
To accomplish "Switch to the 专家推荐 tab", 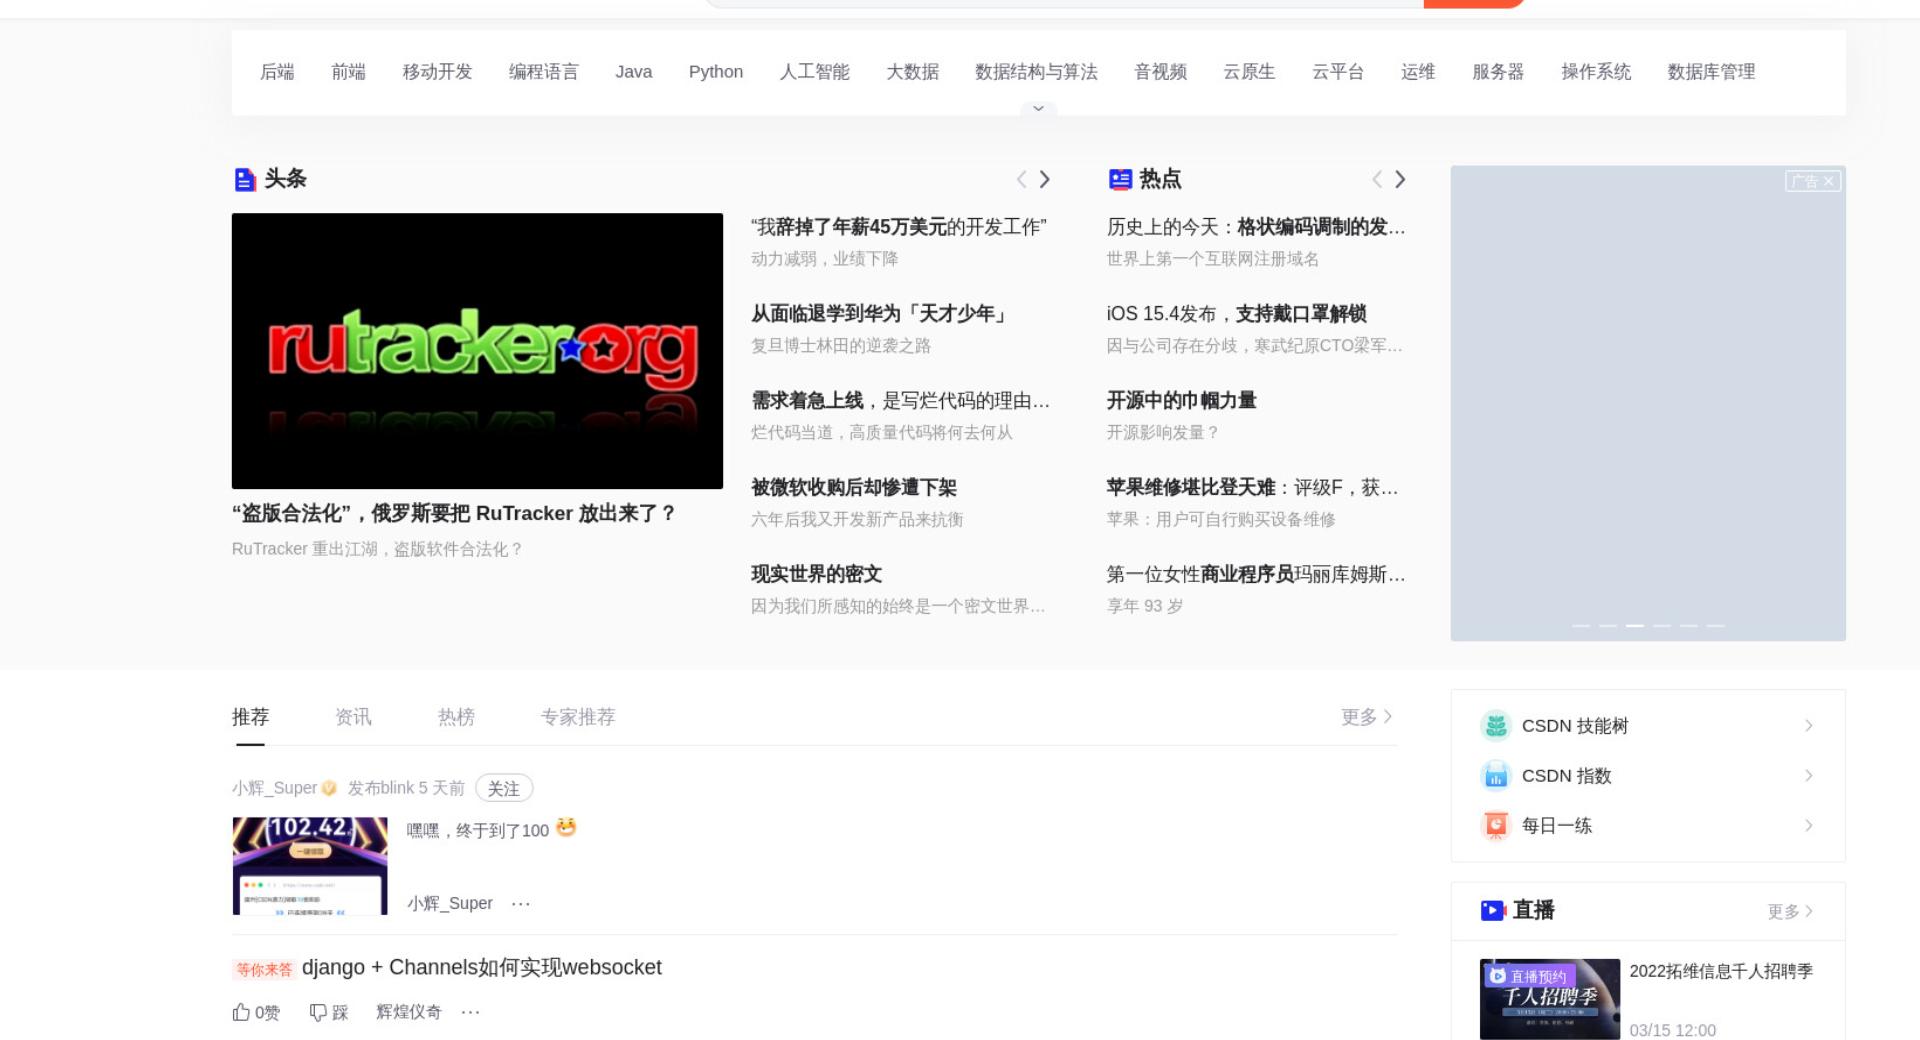I will point(578,717).
